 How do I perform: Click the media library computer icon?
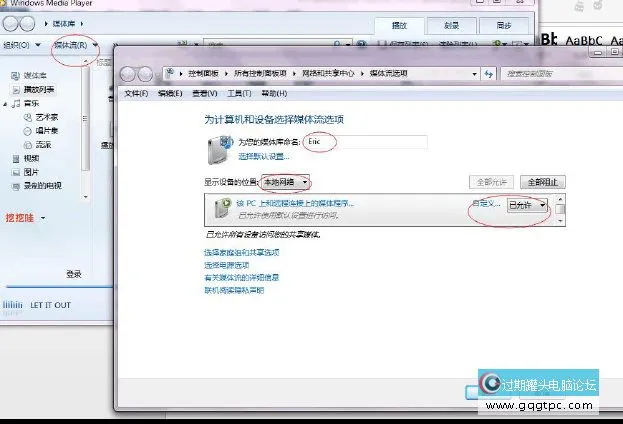pyautogui.click(x=220, y=150)
